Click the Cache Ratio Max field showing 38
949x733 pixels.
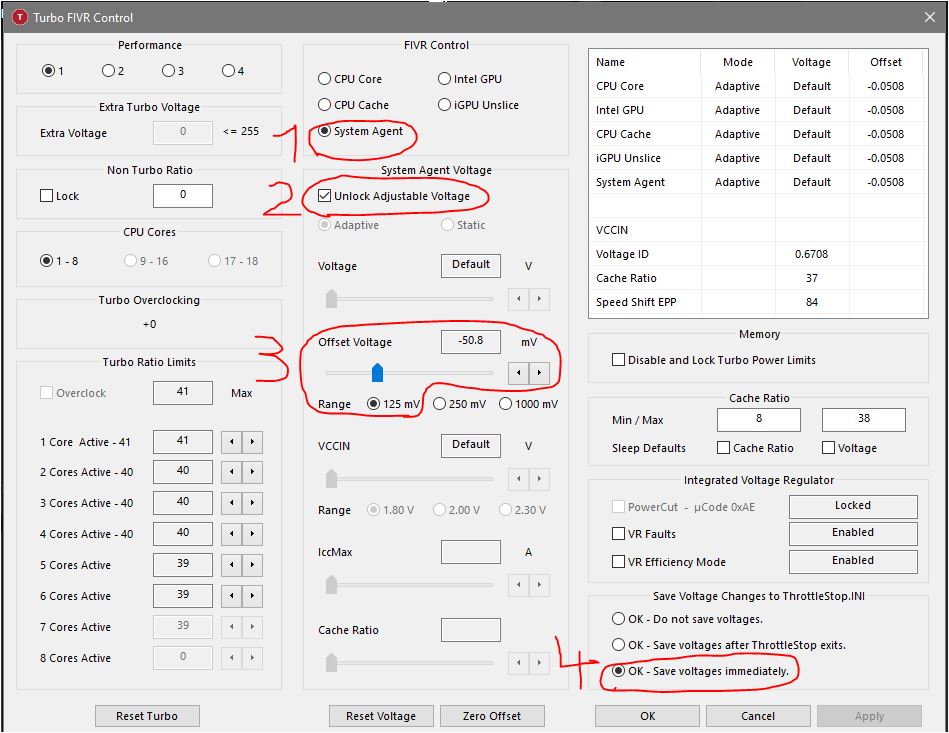[x=864, y=419]
